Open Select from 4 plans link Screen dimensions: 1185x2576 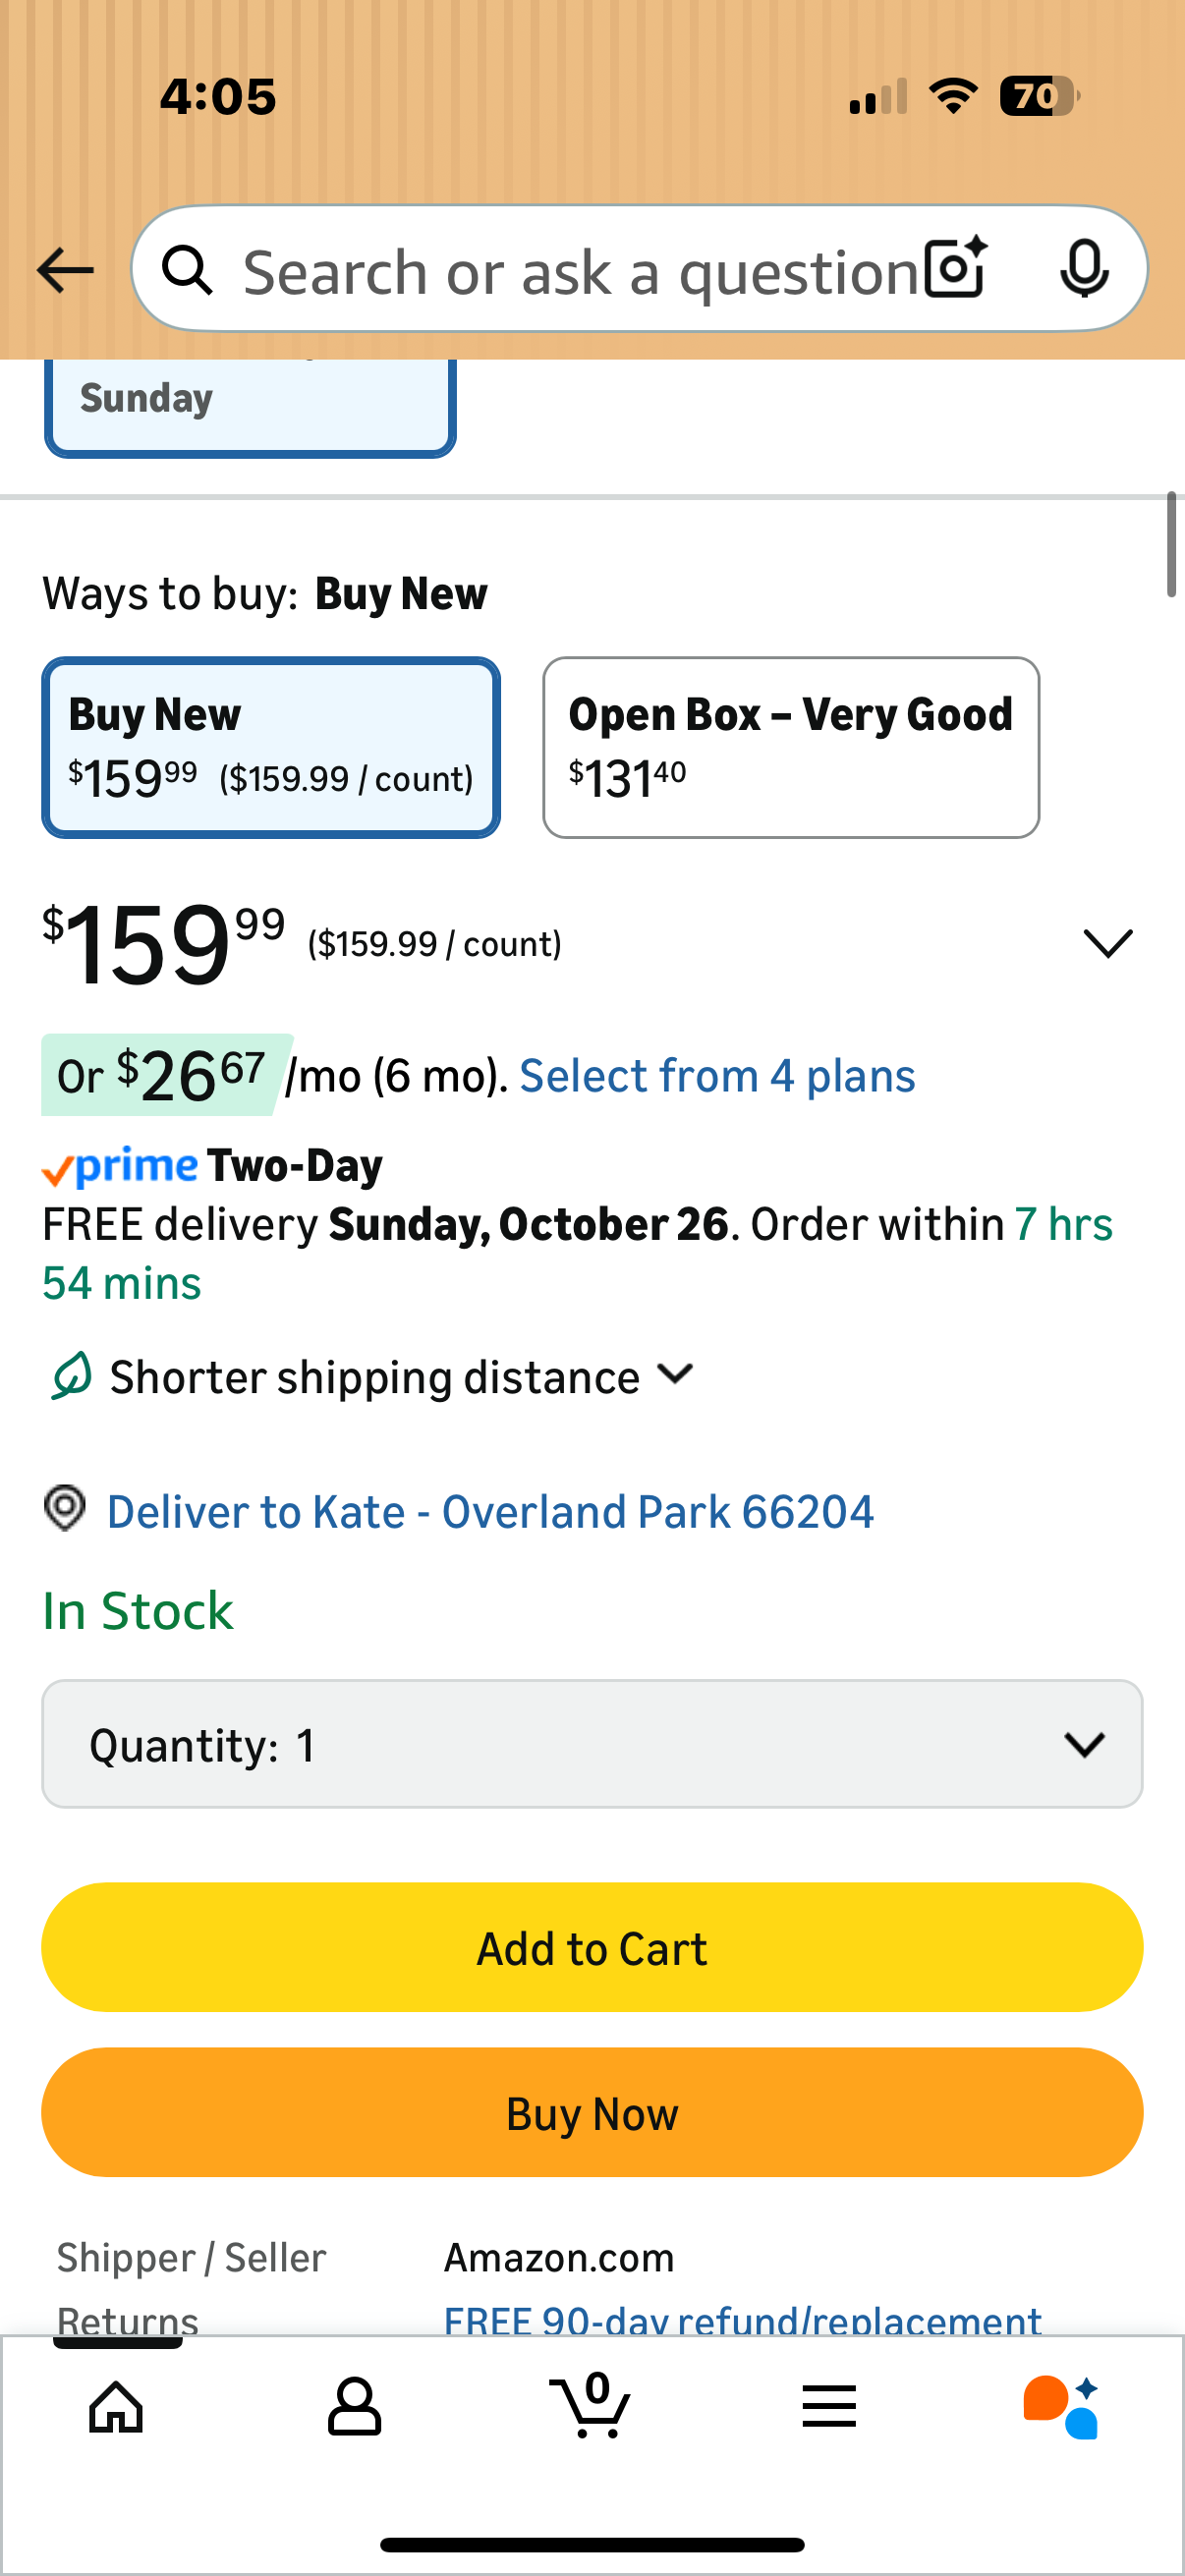click(x=717, y=1076)
